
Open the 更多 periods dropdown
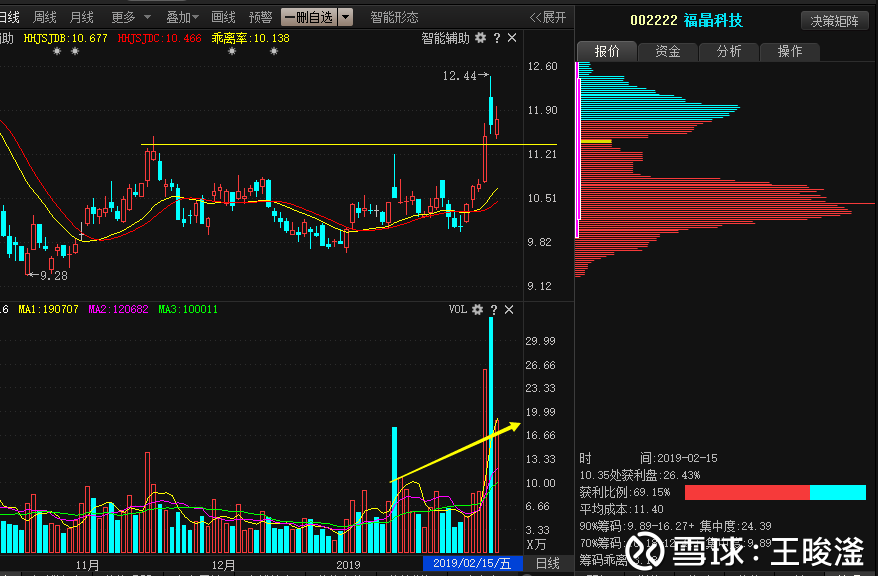(x=131, y=17)
